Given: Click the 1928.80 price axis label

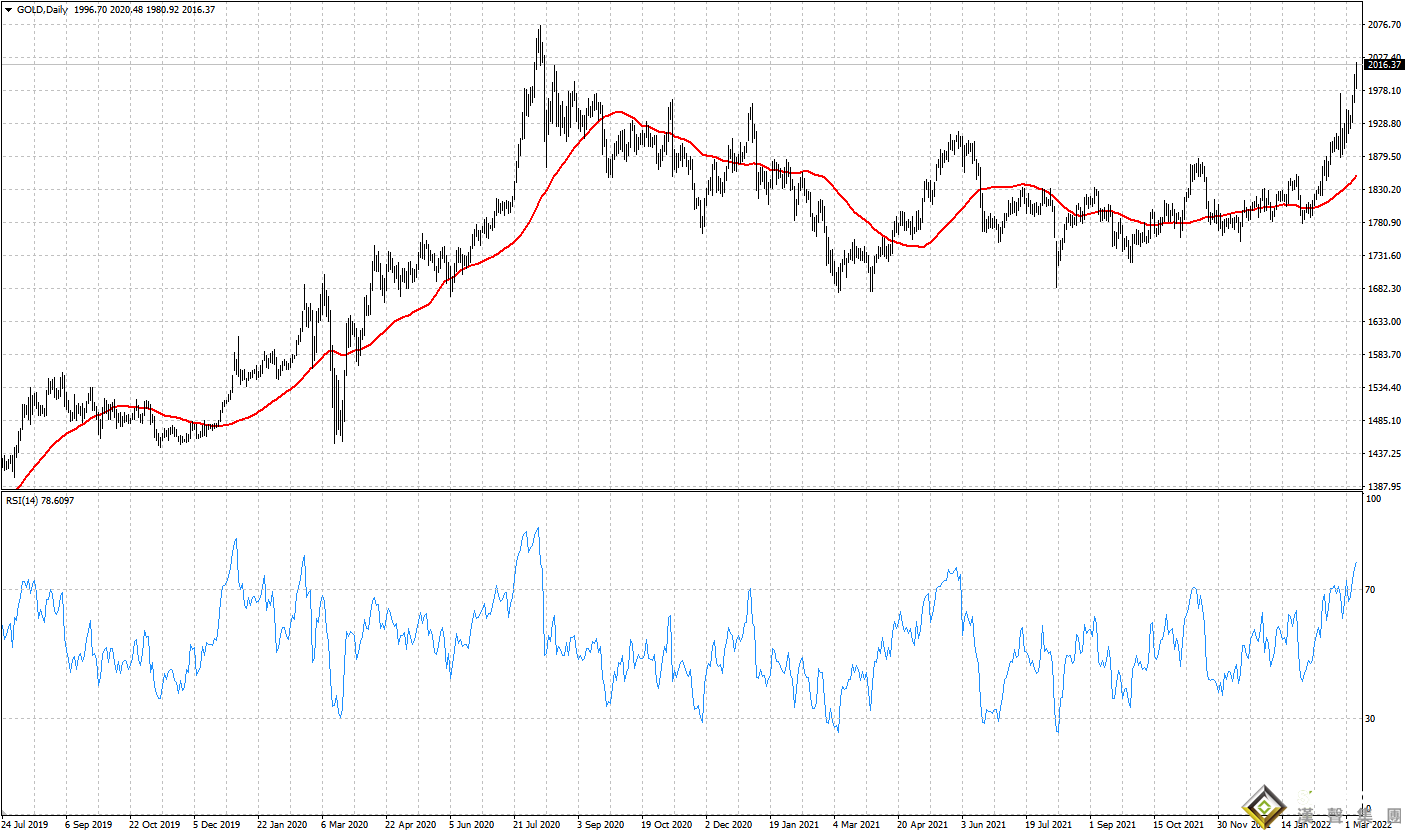Looking at the screenshot, I should [x=1382, y=124].
